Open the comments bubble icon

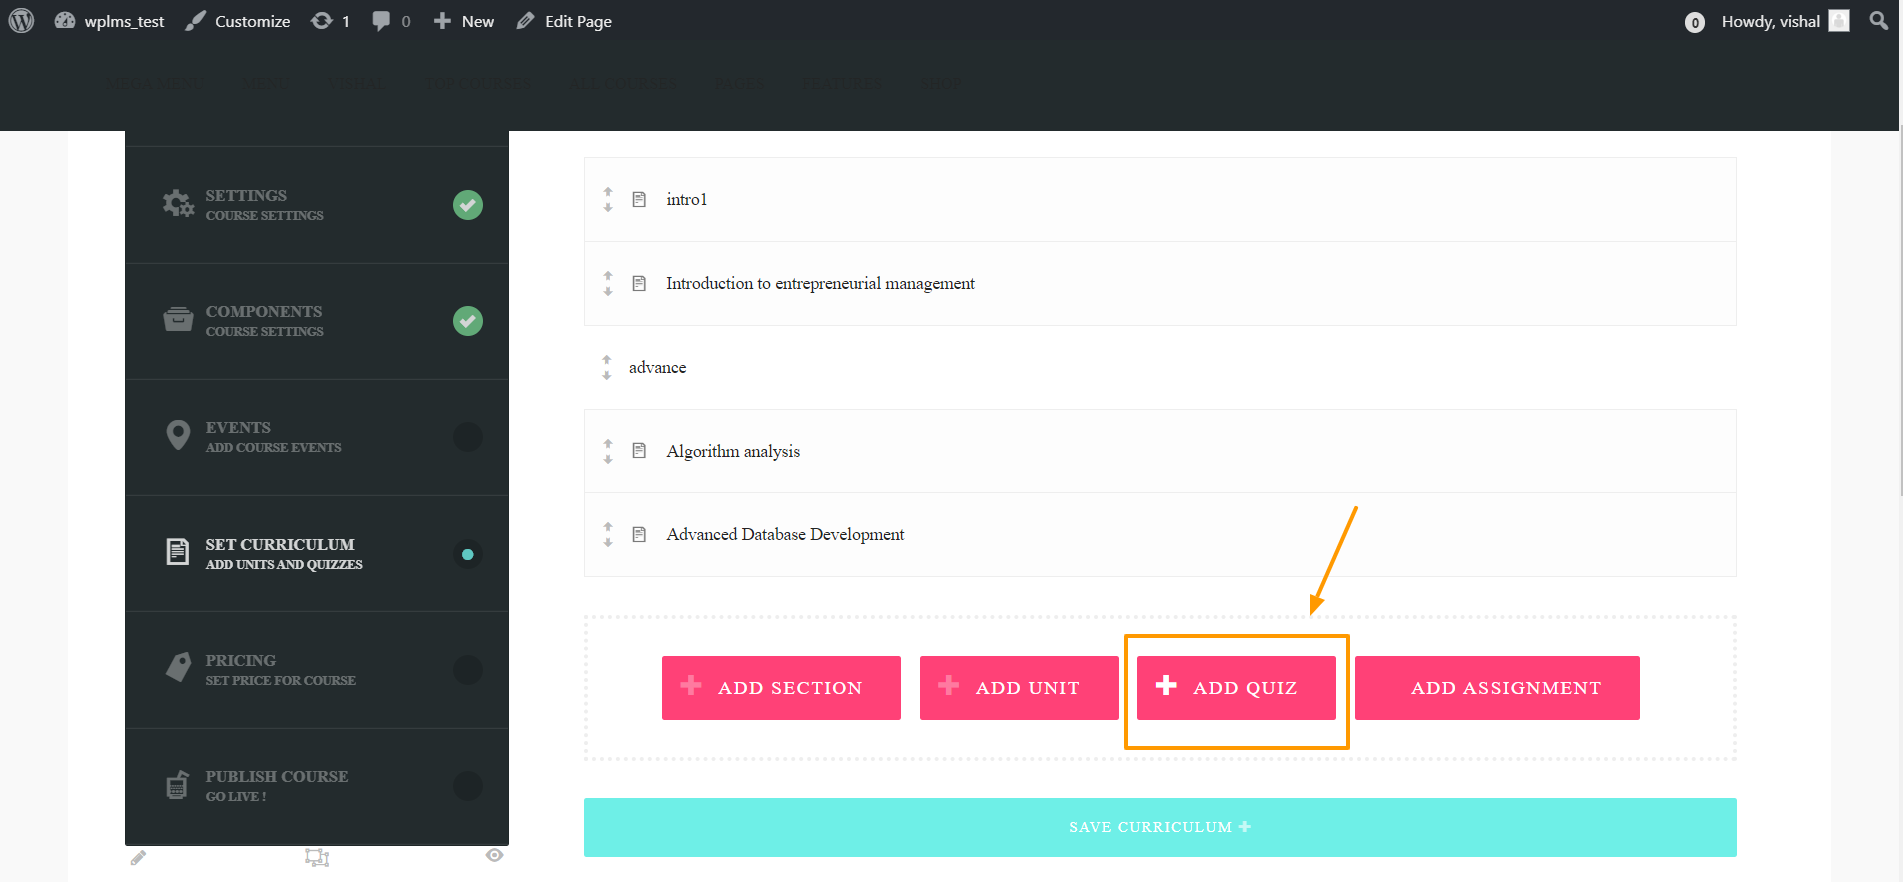click(391, 21)
